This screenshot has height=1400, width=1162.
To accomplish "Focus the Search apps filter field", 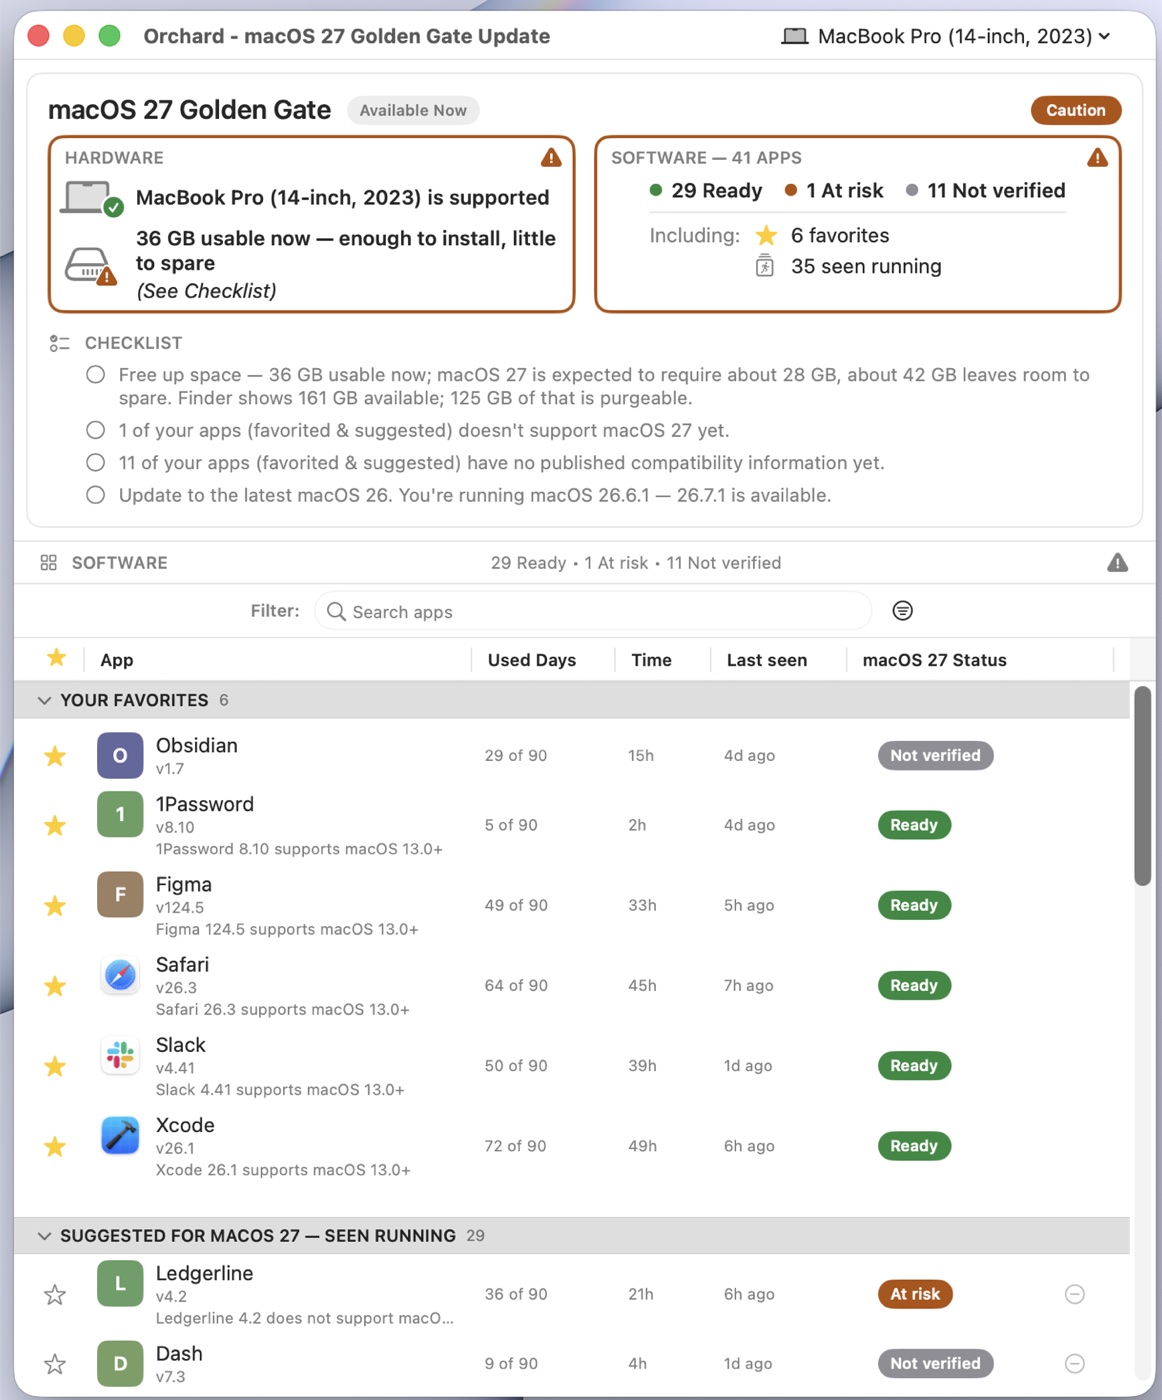I will pos(593,611).
